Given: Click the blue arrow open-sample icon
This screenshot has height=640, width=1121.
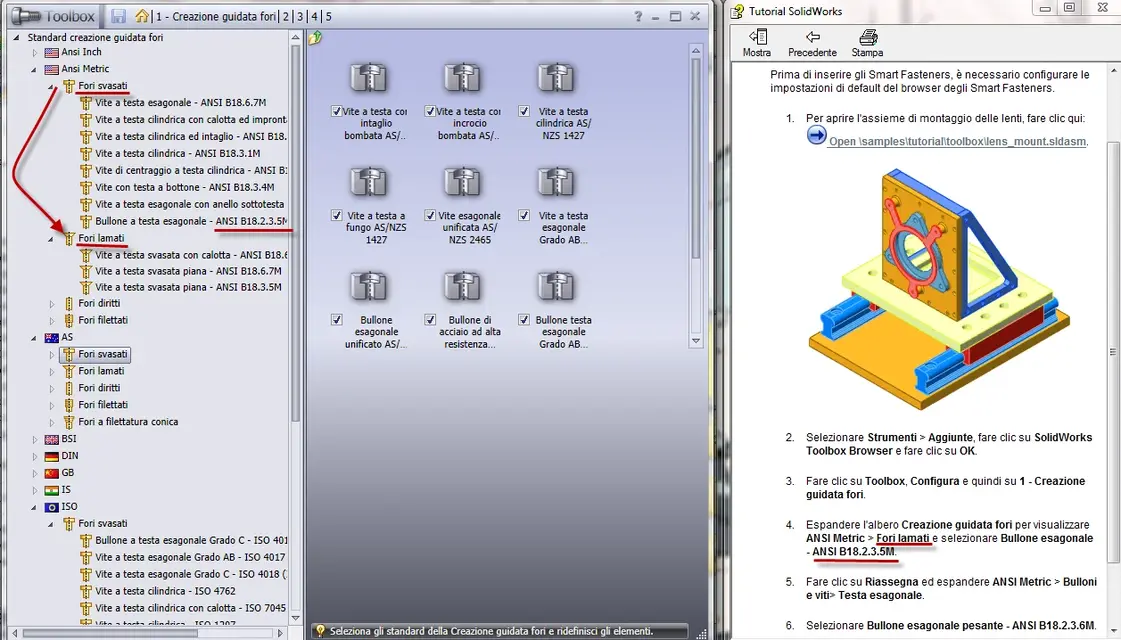Looking at the screenshot, I should click(x=816, y=135).
